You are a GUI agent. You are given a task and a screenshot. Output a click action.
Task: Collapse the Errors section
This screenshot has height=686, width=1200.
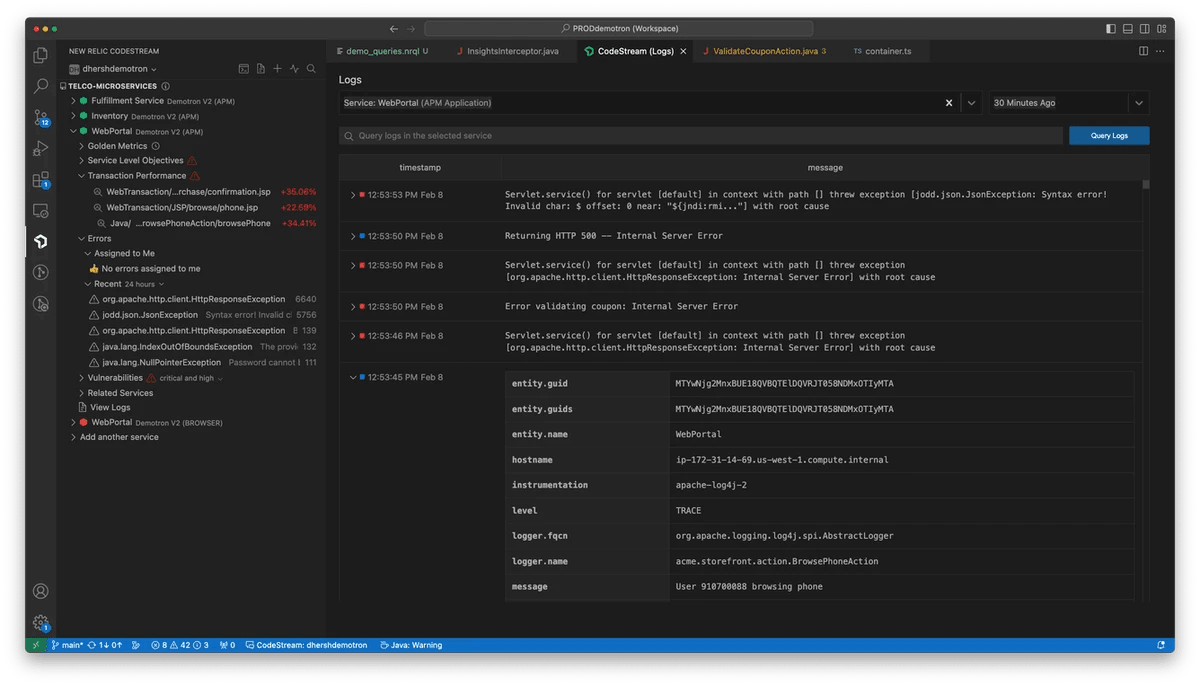click(81, 239)
